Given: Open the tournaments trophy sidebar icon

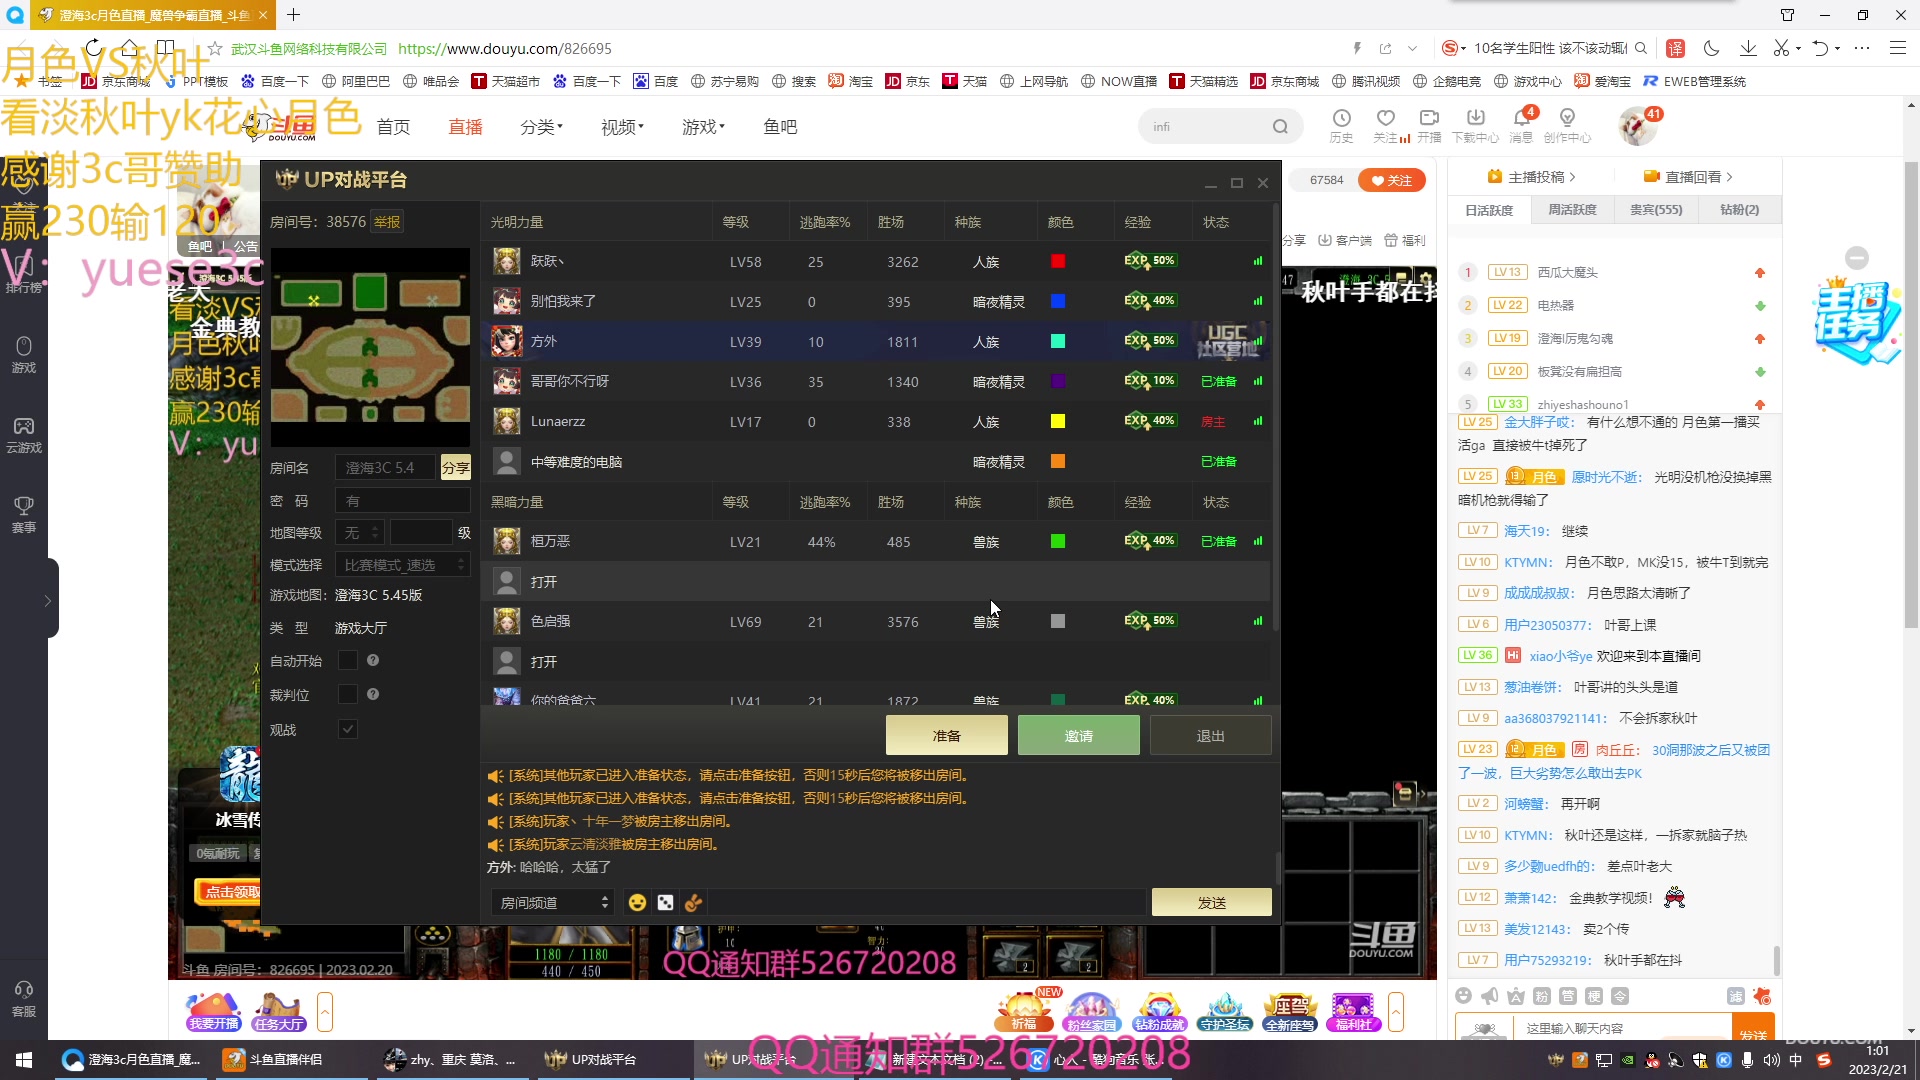Looking at the screenshot, I should pos(24,514).
